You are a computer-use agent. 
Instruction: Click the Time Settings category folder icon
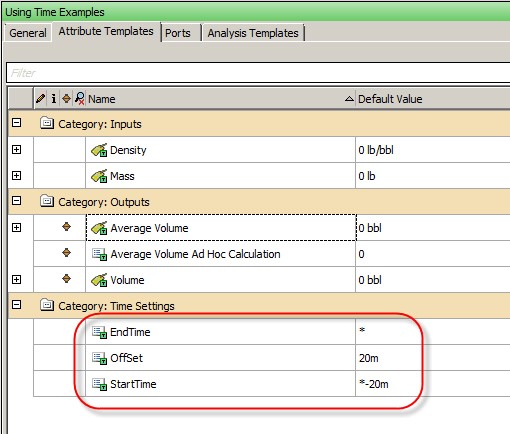47,305
